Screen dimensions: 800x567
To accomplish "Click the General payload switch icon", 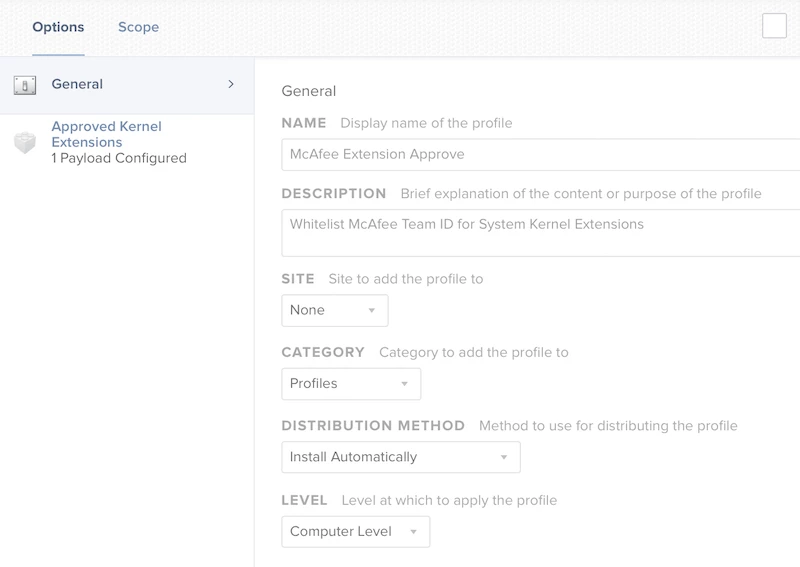I will (25, 85).
